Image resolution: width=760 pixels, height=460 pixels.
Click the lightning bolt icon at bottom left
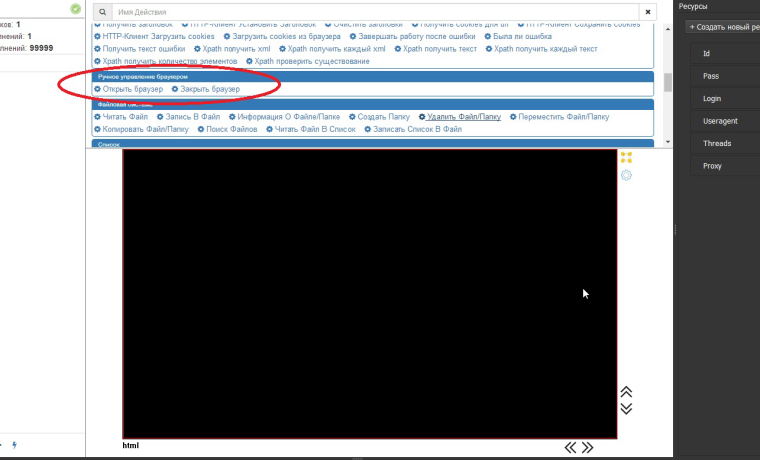pos(14,444)
